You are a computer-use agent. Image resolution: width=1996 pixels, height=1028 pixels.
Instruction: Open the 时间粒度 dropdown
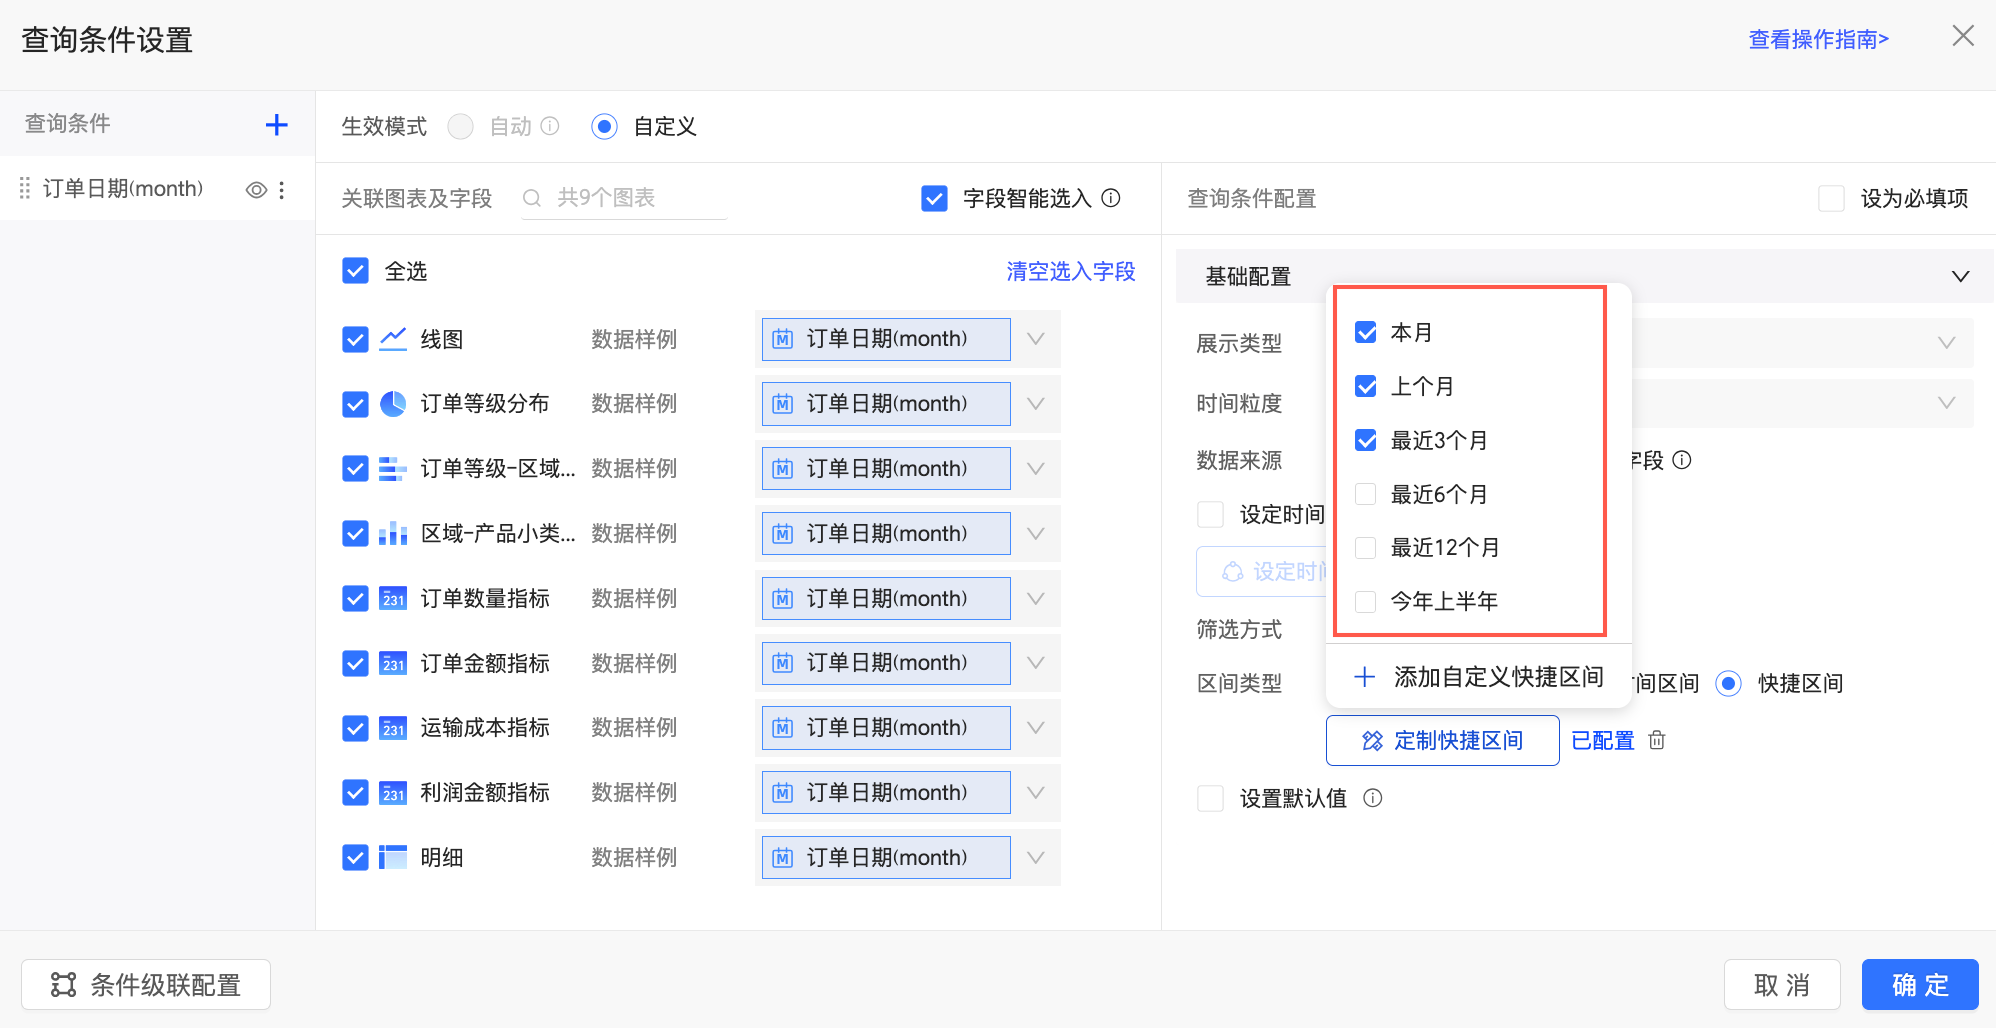coord(1946,403)
